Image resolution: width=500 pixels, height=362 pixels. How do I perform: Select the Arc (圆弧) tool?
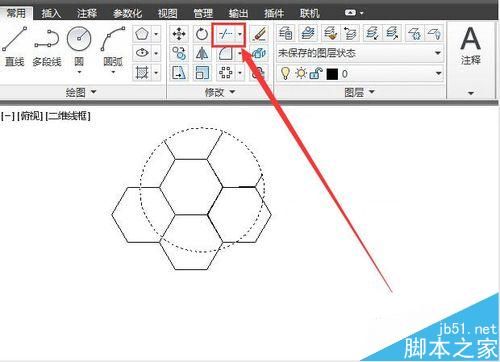pos(113,45)
